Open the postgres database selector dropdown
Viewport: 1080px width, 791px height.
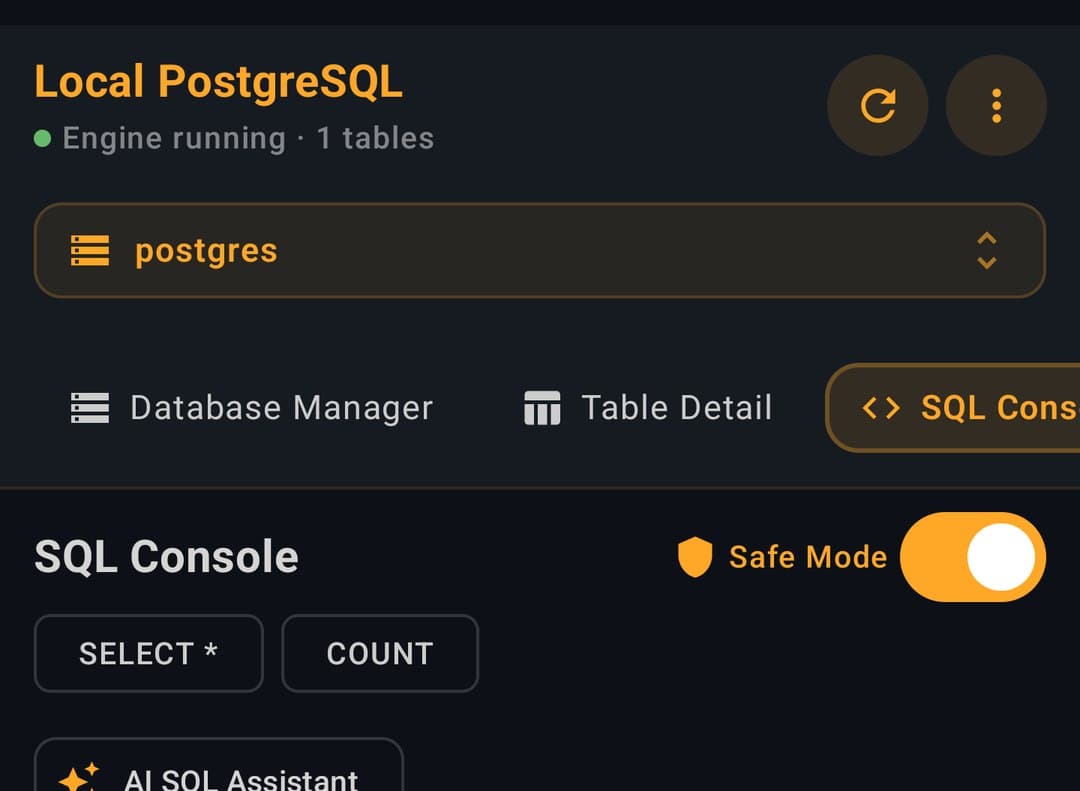point(540,251)
